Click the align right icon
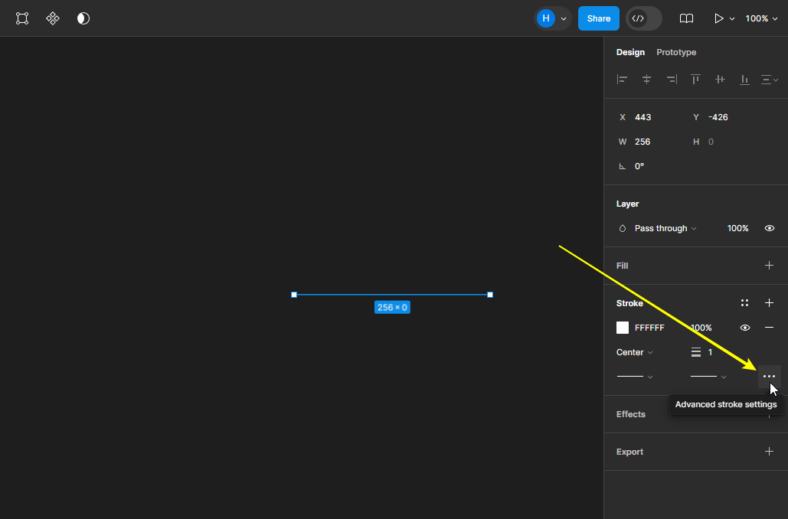Image resolution: width=788 pixels, height=519 pixels. [671, 79]
